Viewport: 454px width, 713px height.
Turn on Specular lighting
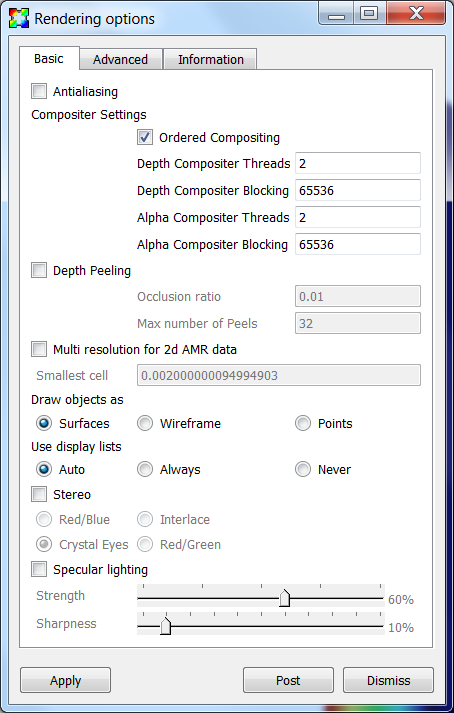(39, 569)
